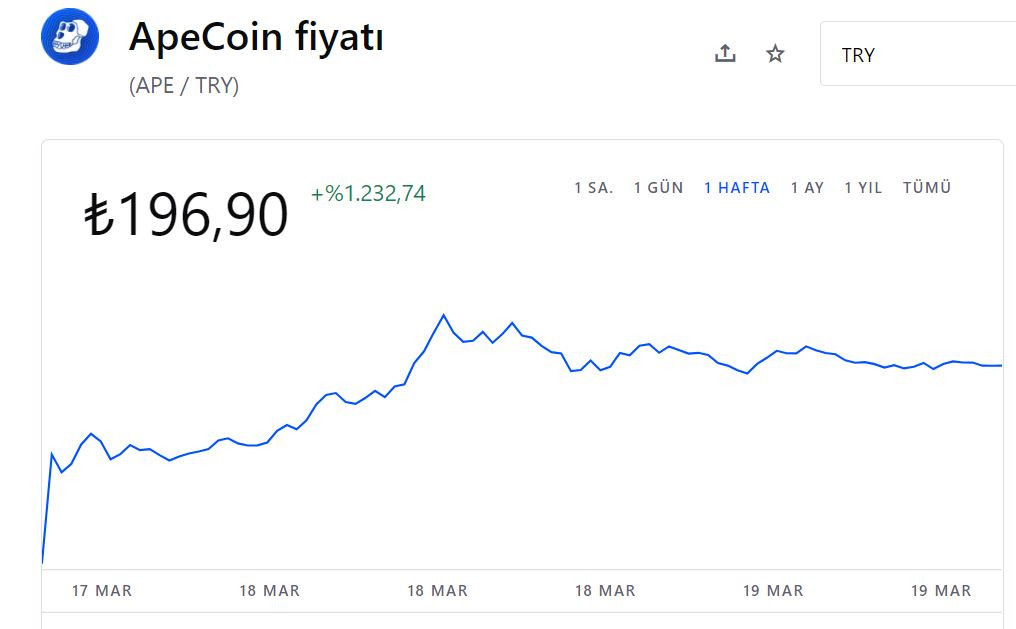Switch chart to 1 AY range
The height and width of the screenshot is (629, 1016).
click(x=807, y=188)
